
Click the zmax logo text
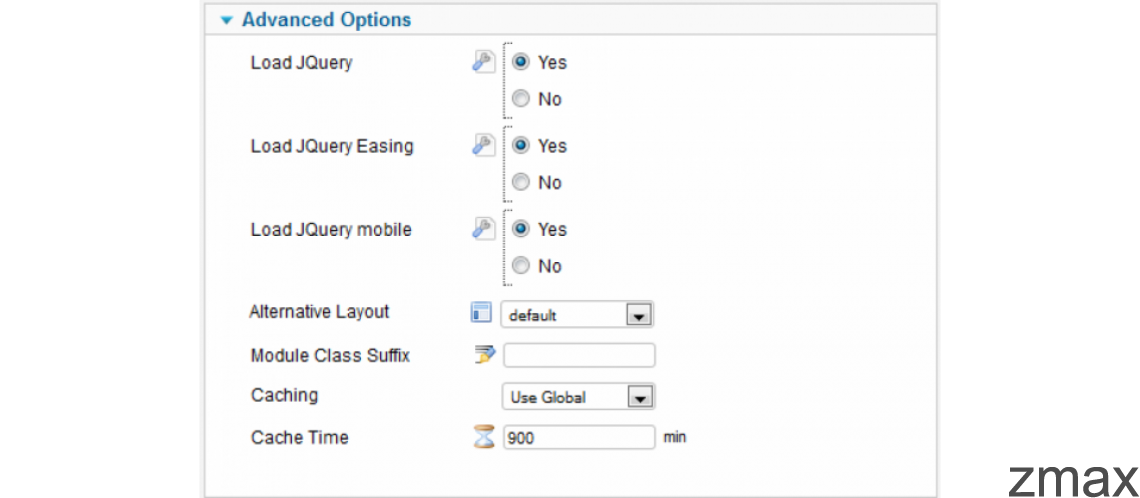point(1073,478)
